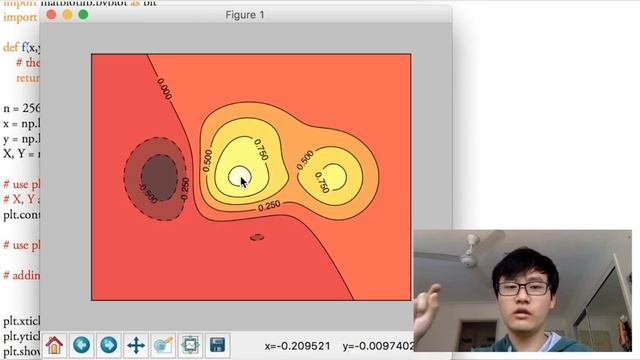This screenshot has height=360, width=640.
Task: Click the -0.500 contour label
Action: click(x=148, y=194)
